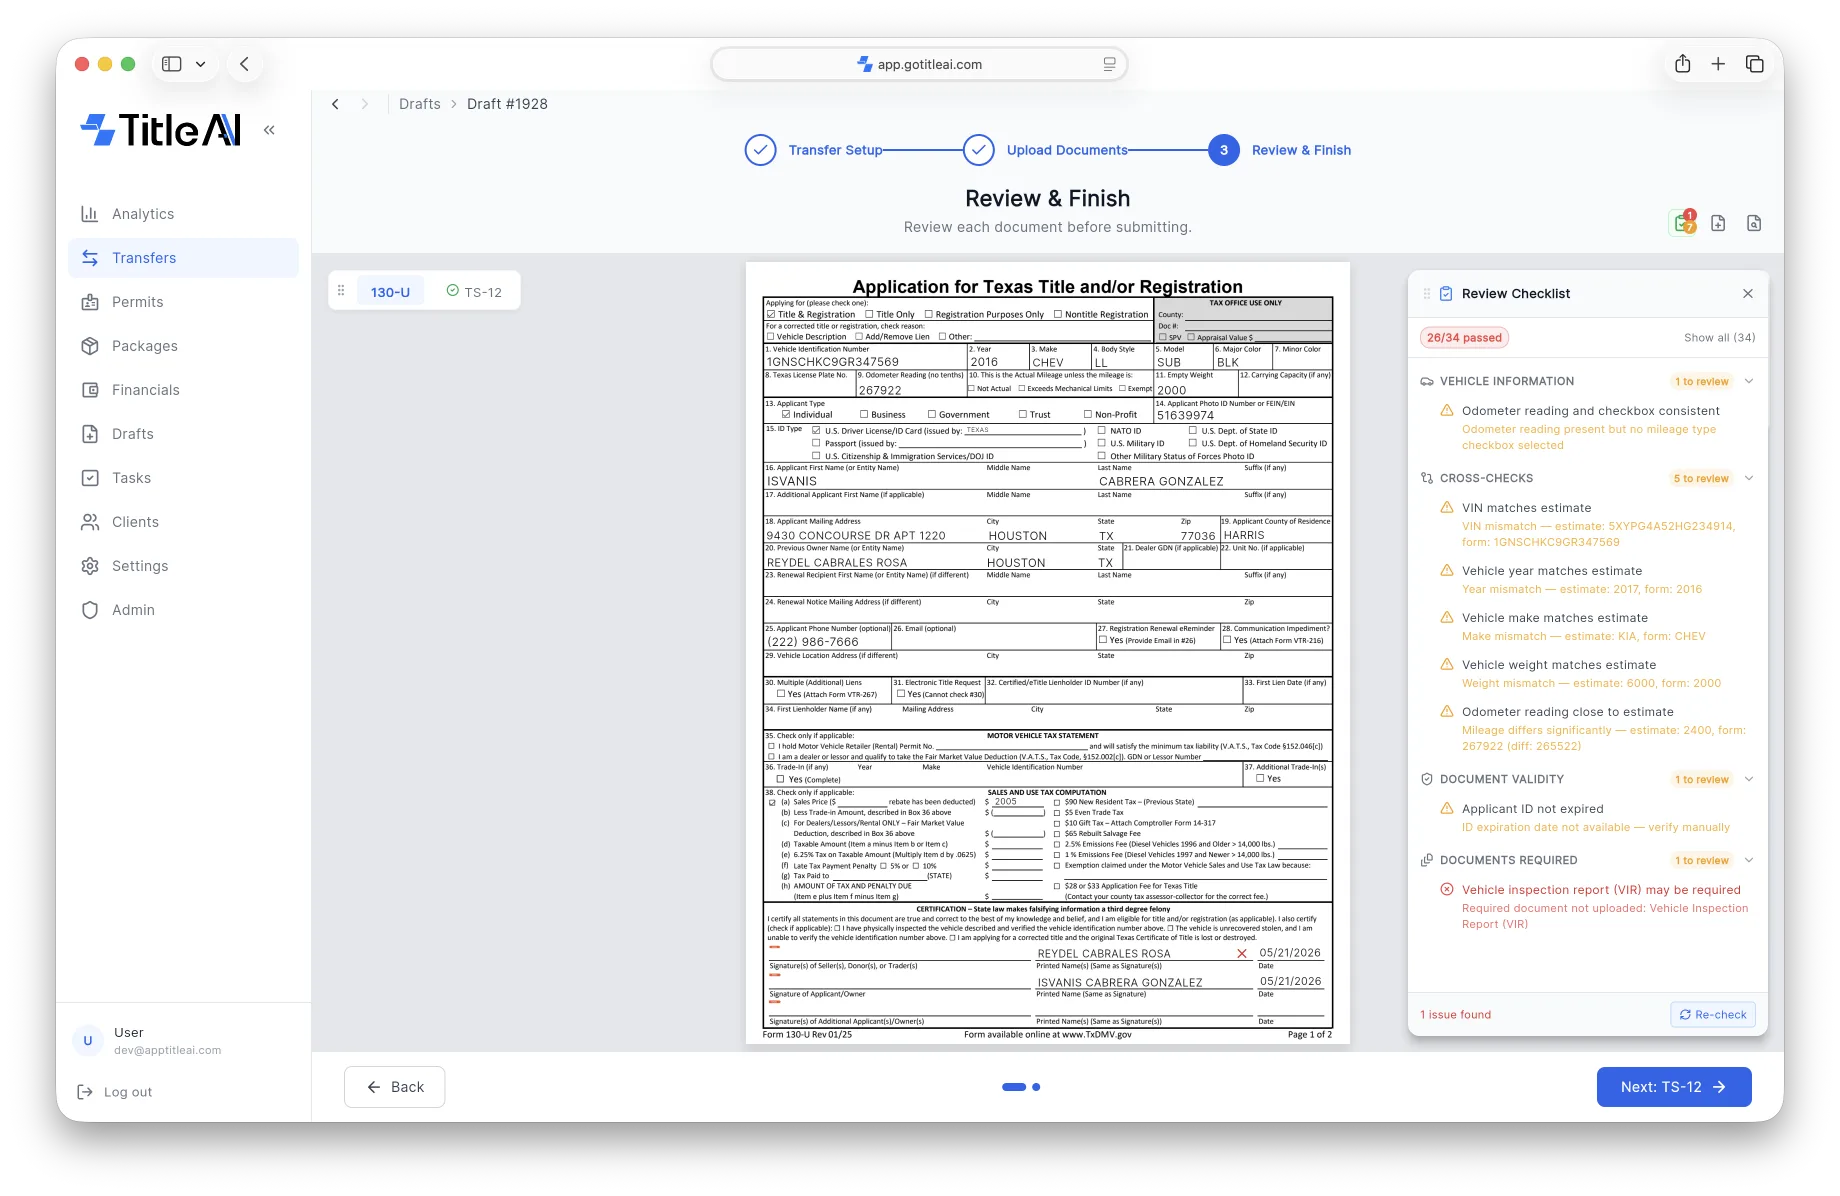Screen dimensions: 1840x1196
Task: Select the TS-12 document tab
Action: tap(474, 292)
